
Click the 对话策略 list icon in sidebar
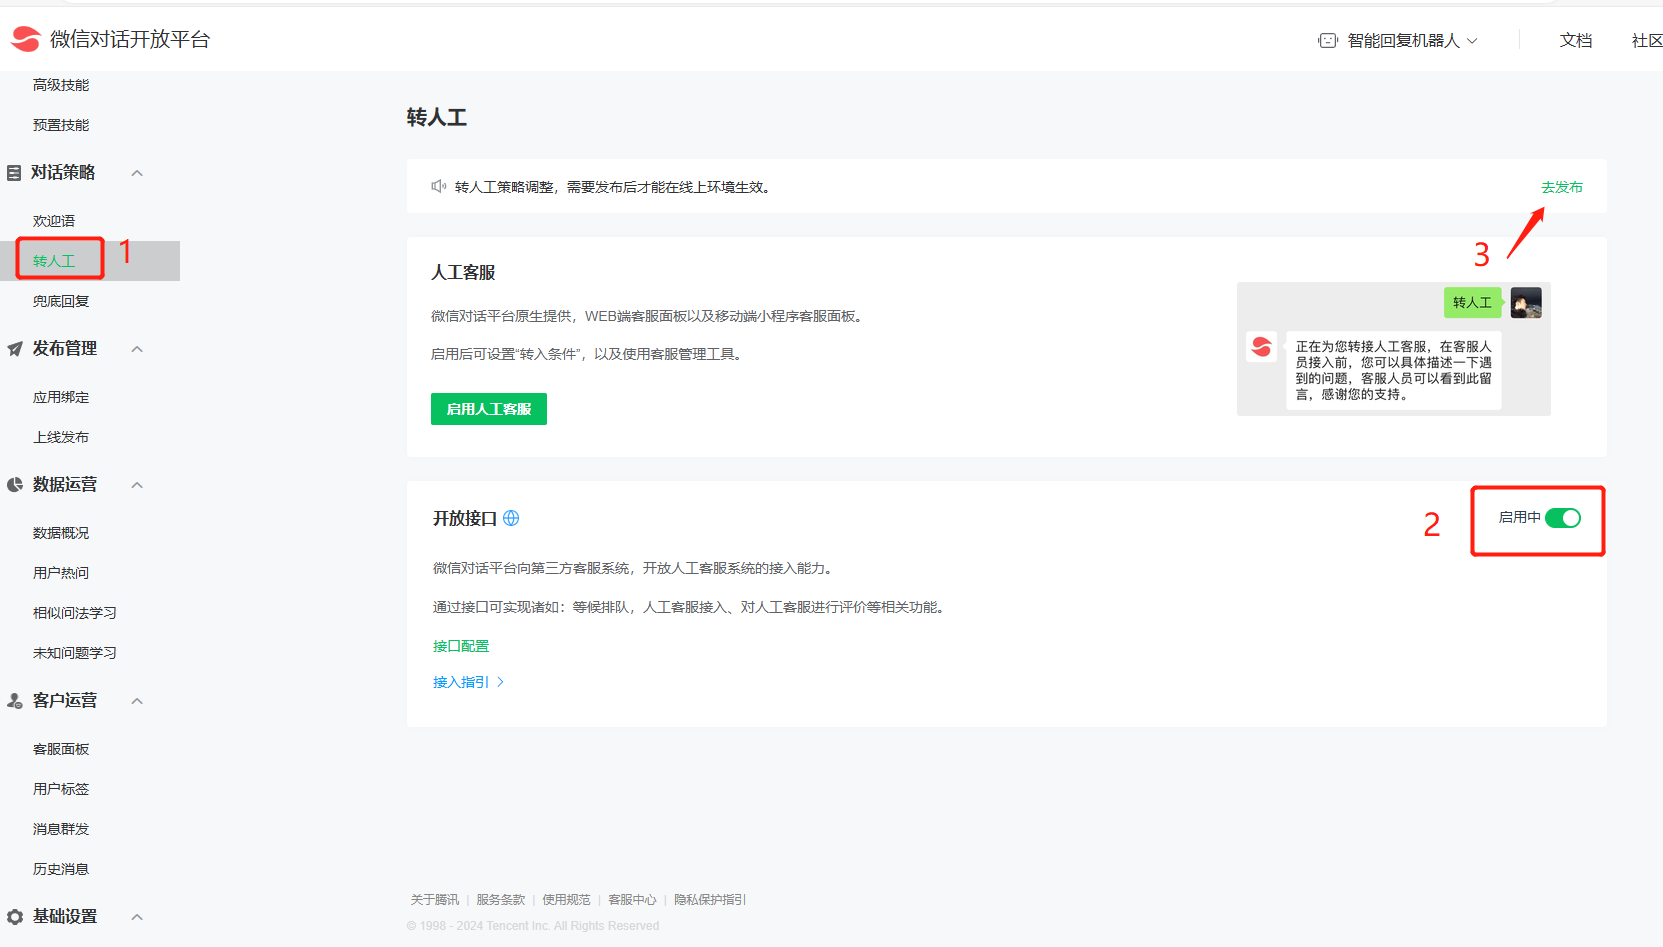click(14, 173)
